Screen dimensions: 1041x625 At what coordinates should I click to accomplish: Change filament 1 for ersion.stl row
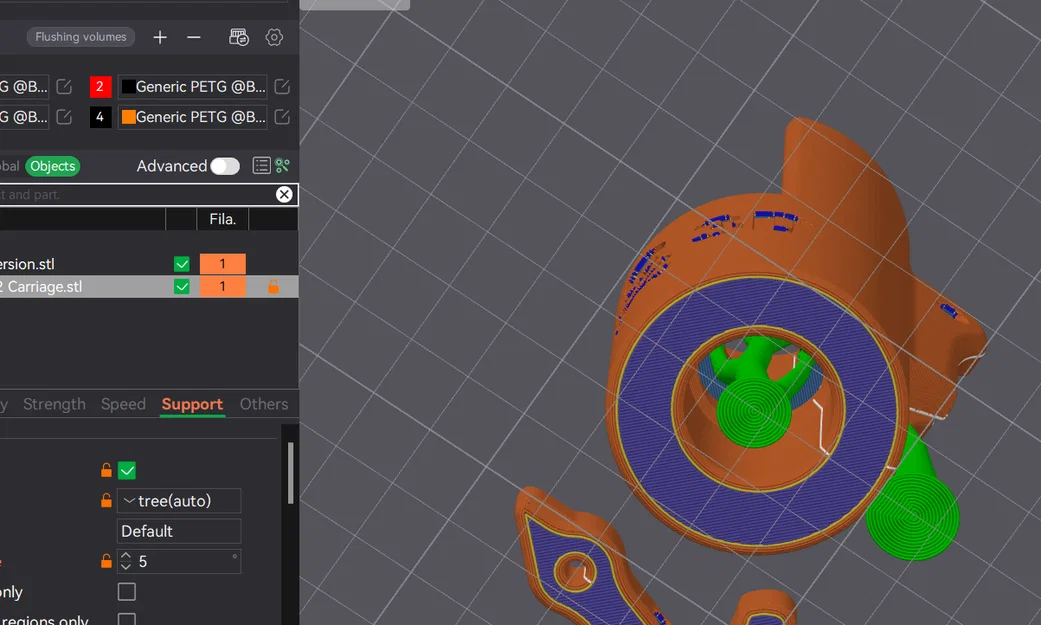[x=222, y=264]
